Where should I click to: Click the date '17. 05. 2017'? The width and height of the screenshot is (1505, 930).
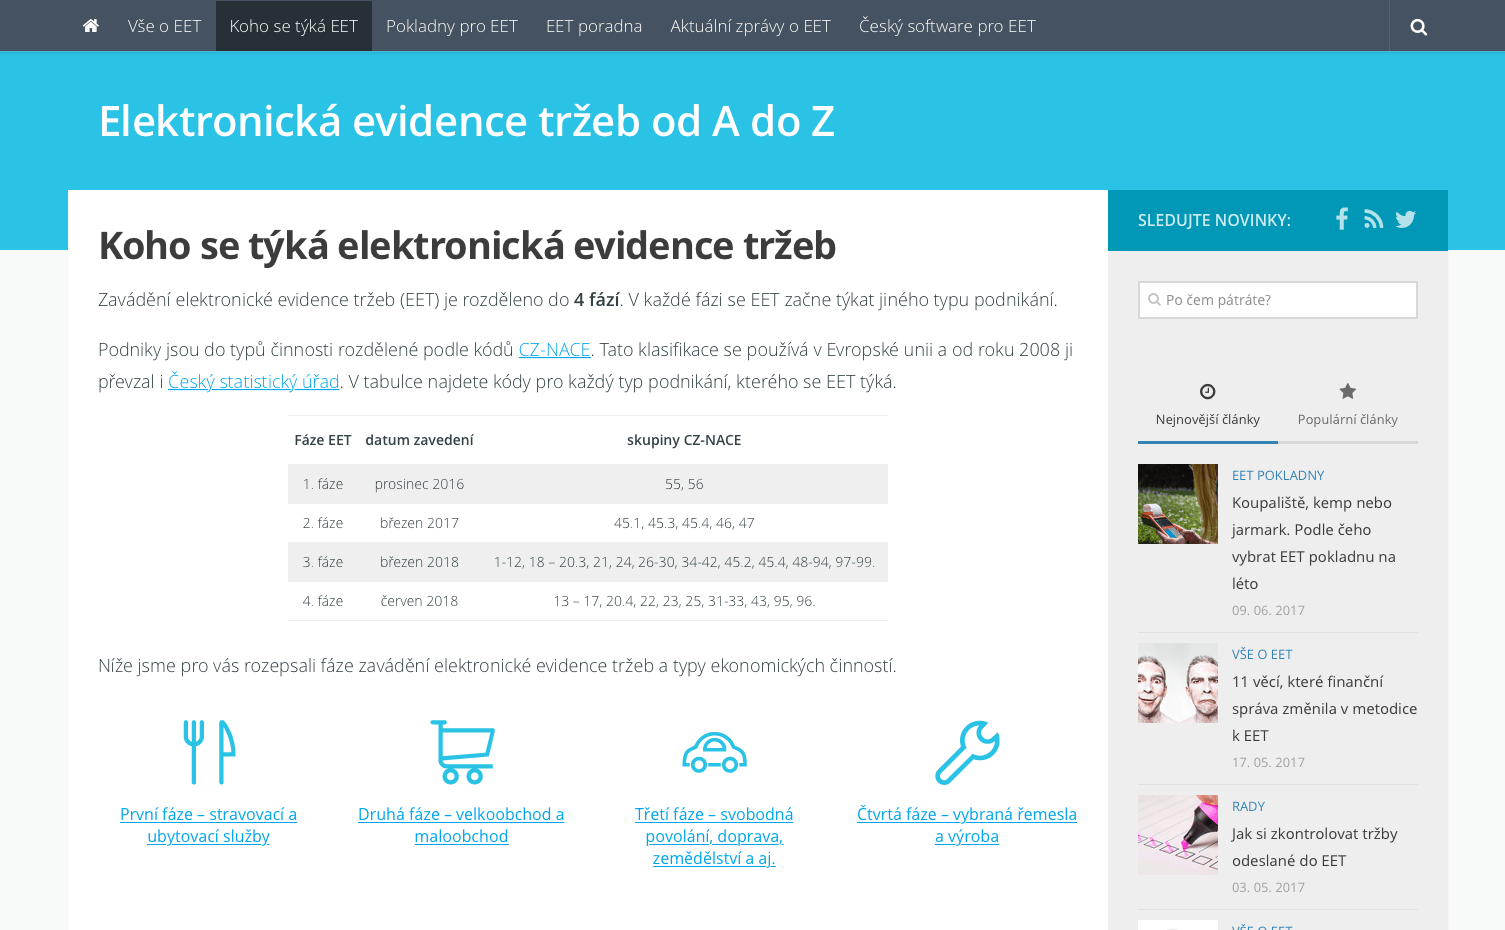1268,762
